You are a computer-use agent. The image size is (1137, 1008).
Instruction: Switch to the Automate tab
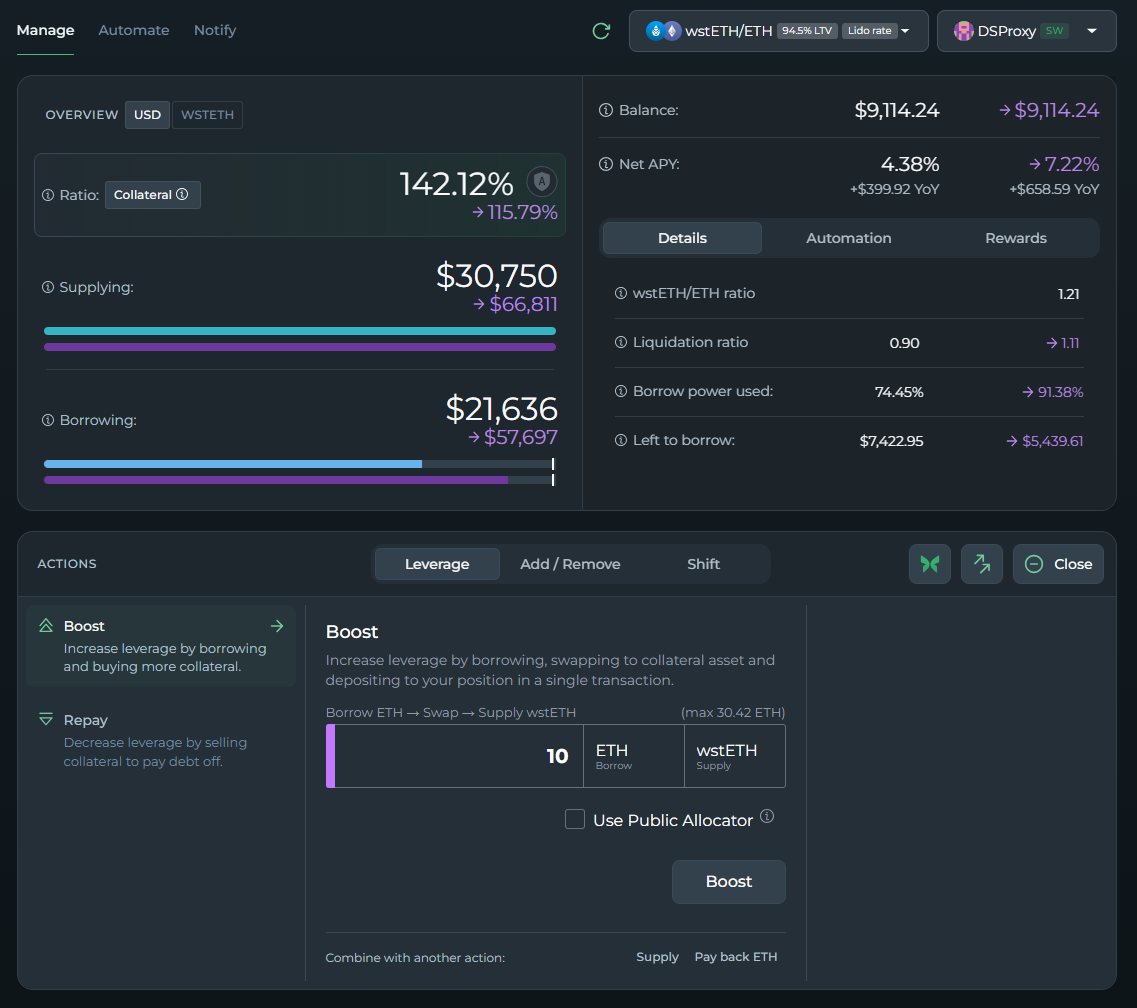pos(134,30)
